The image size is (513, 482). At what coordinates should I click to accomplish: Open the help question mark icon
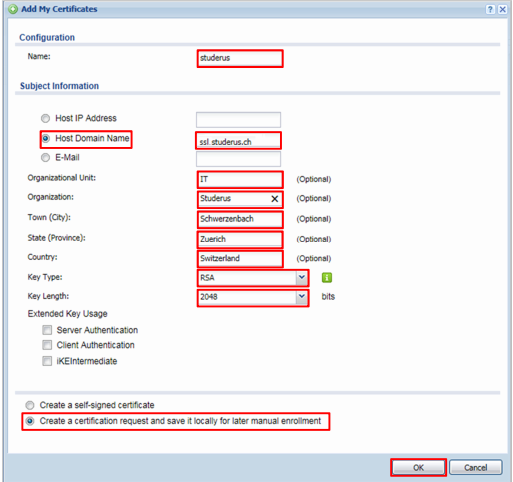(x=490, y=9)
